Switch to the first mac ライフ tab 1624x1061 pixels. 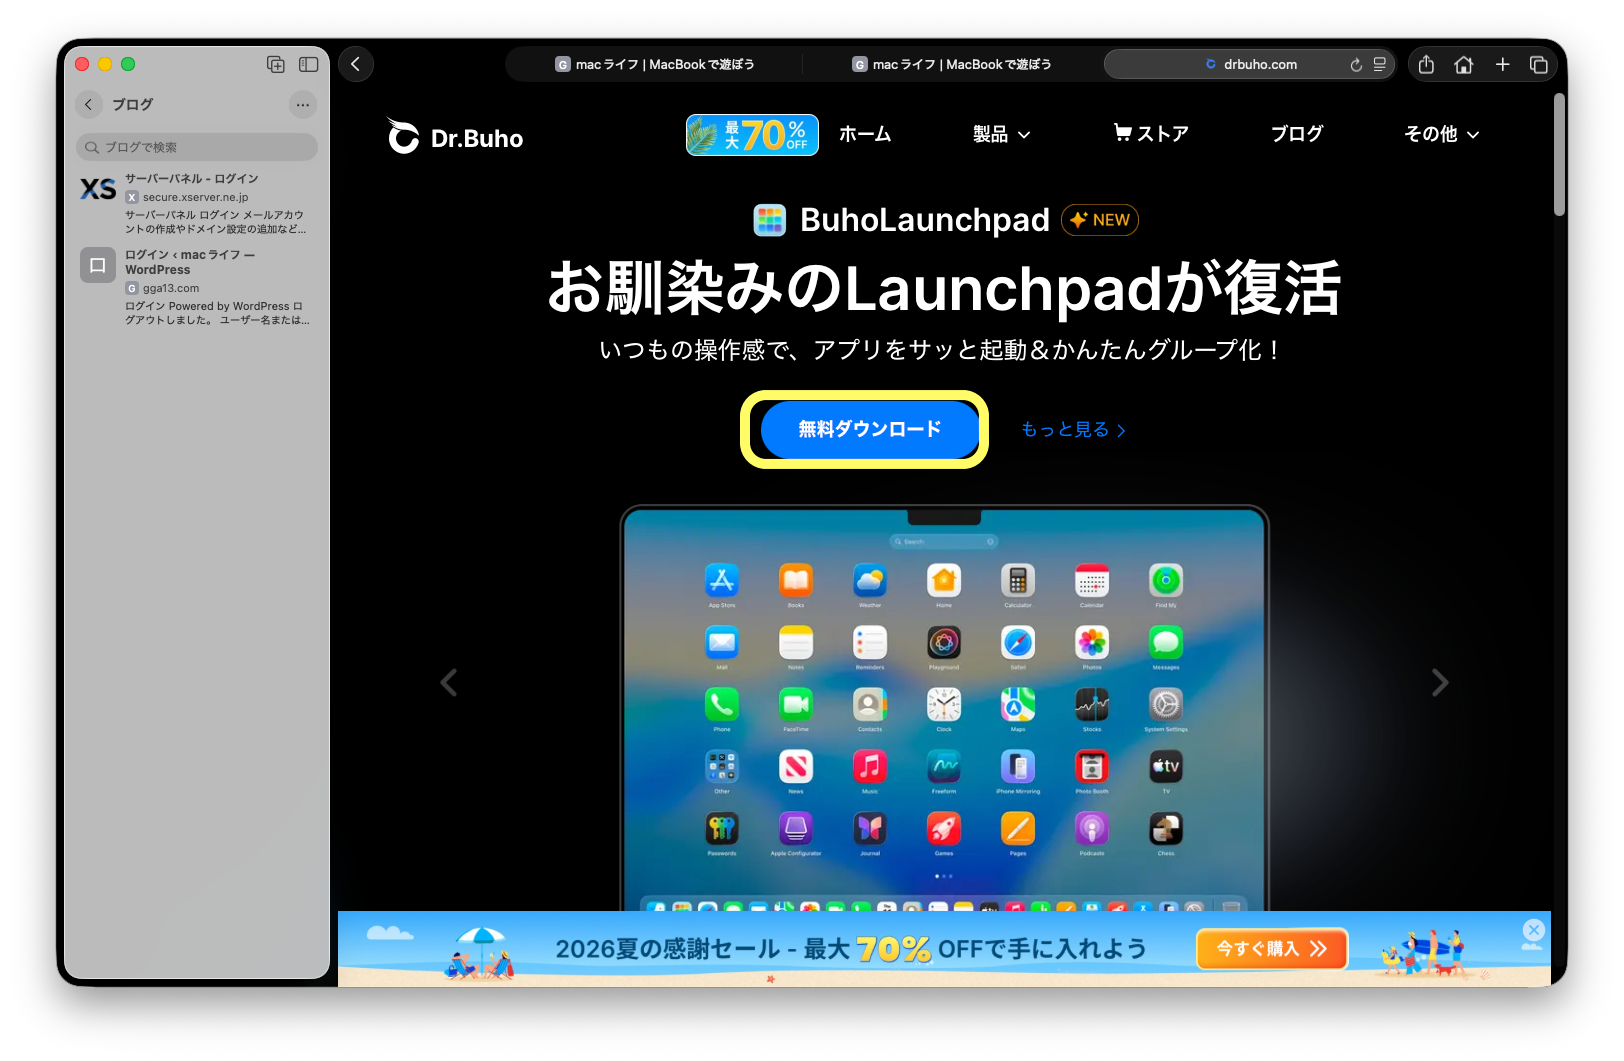click(x=654, y=64)
